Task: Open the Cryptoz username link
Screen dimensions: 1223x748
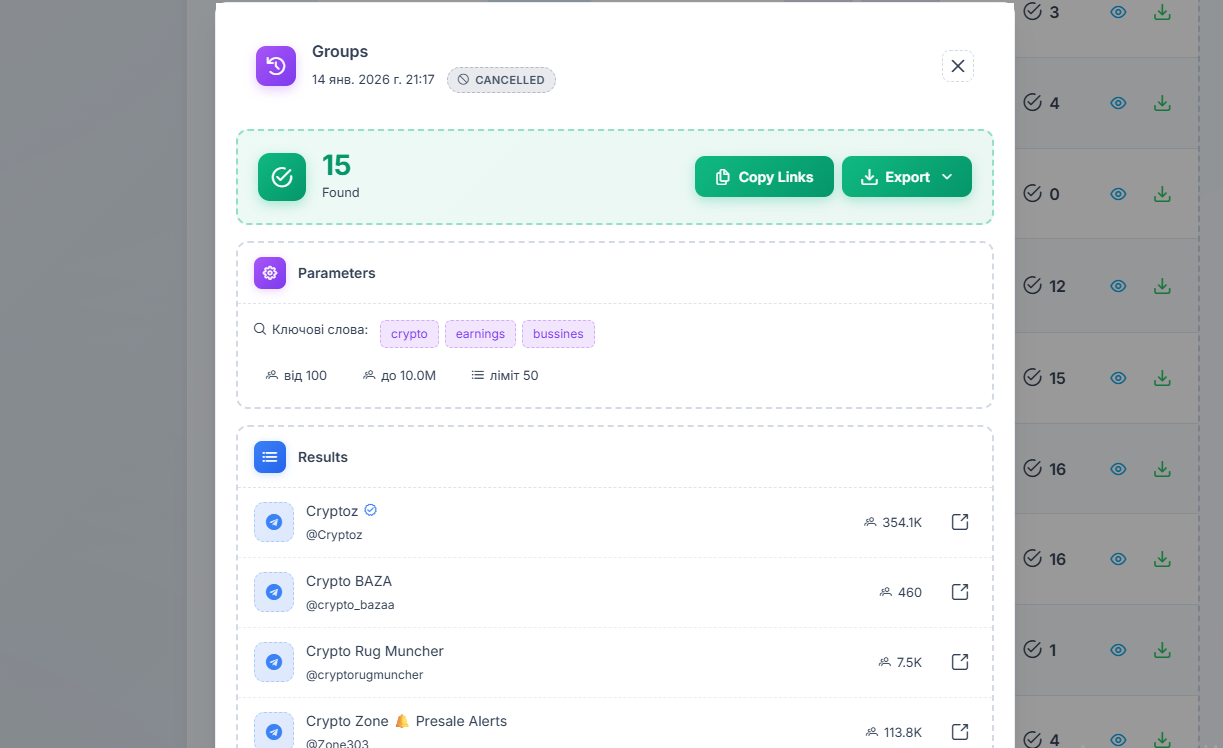Action: (x=335, y=534)
